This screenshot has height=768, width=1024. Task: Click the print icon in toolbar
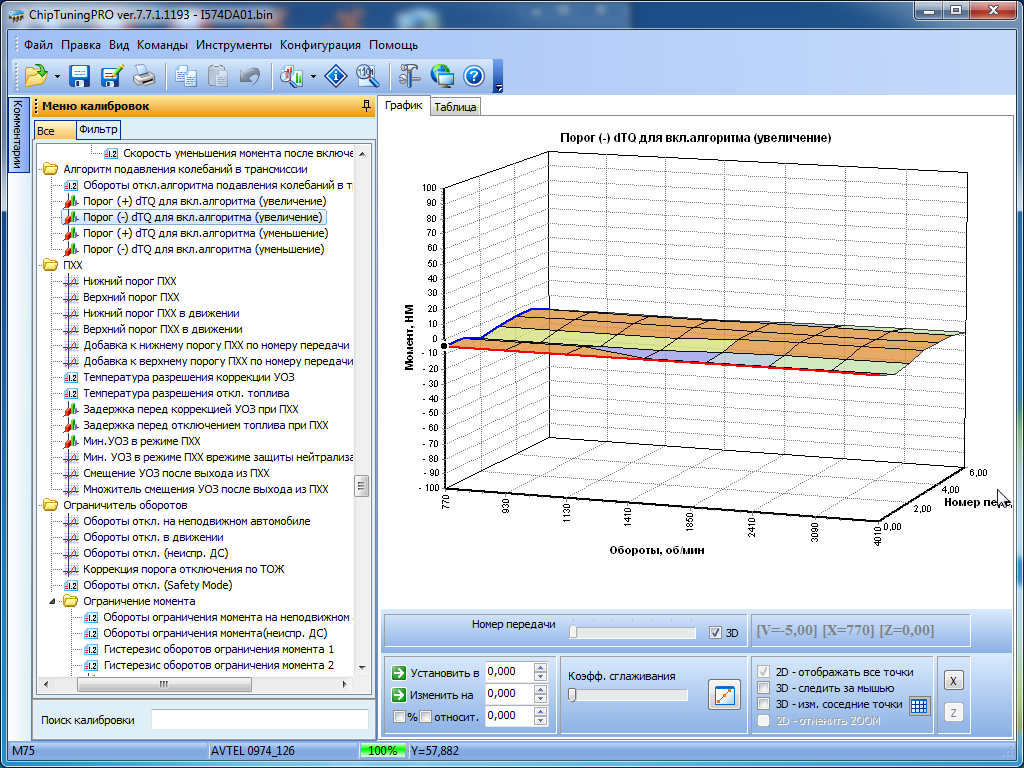pos(144,76)
